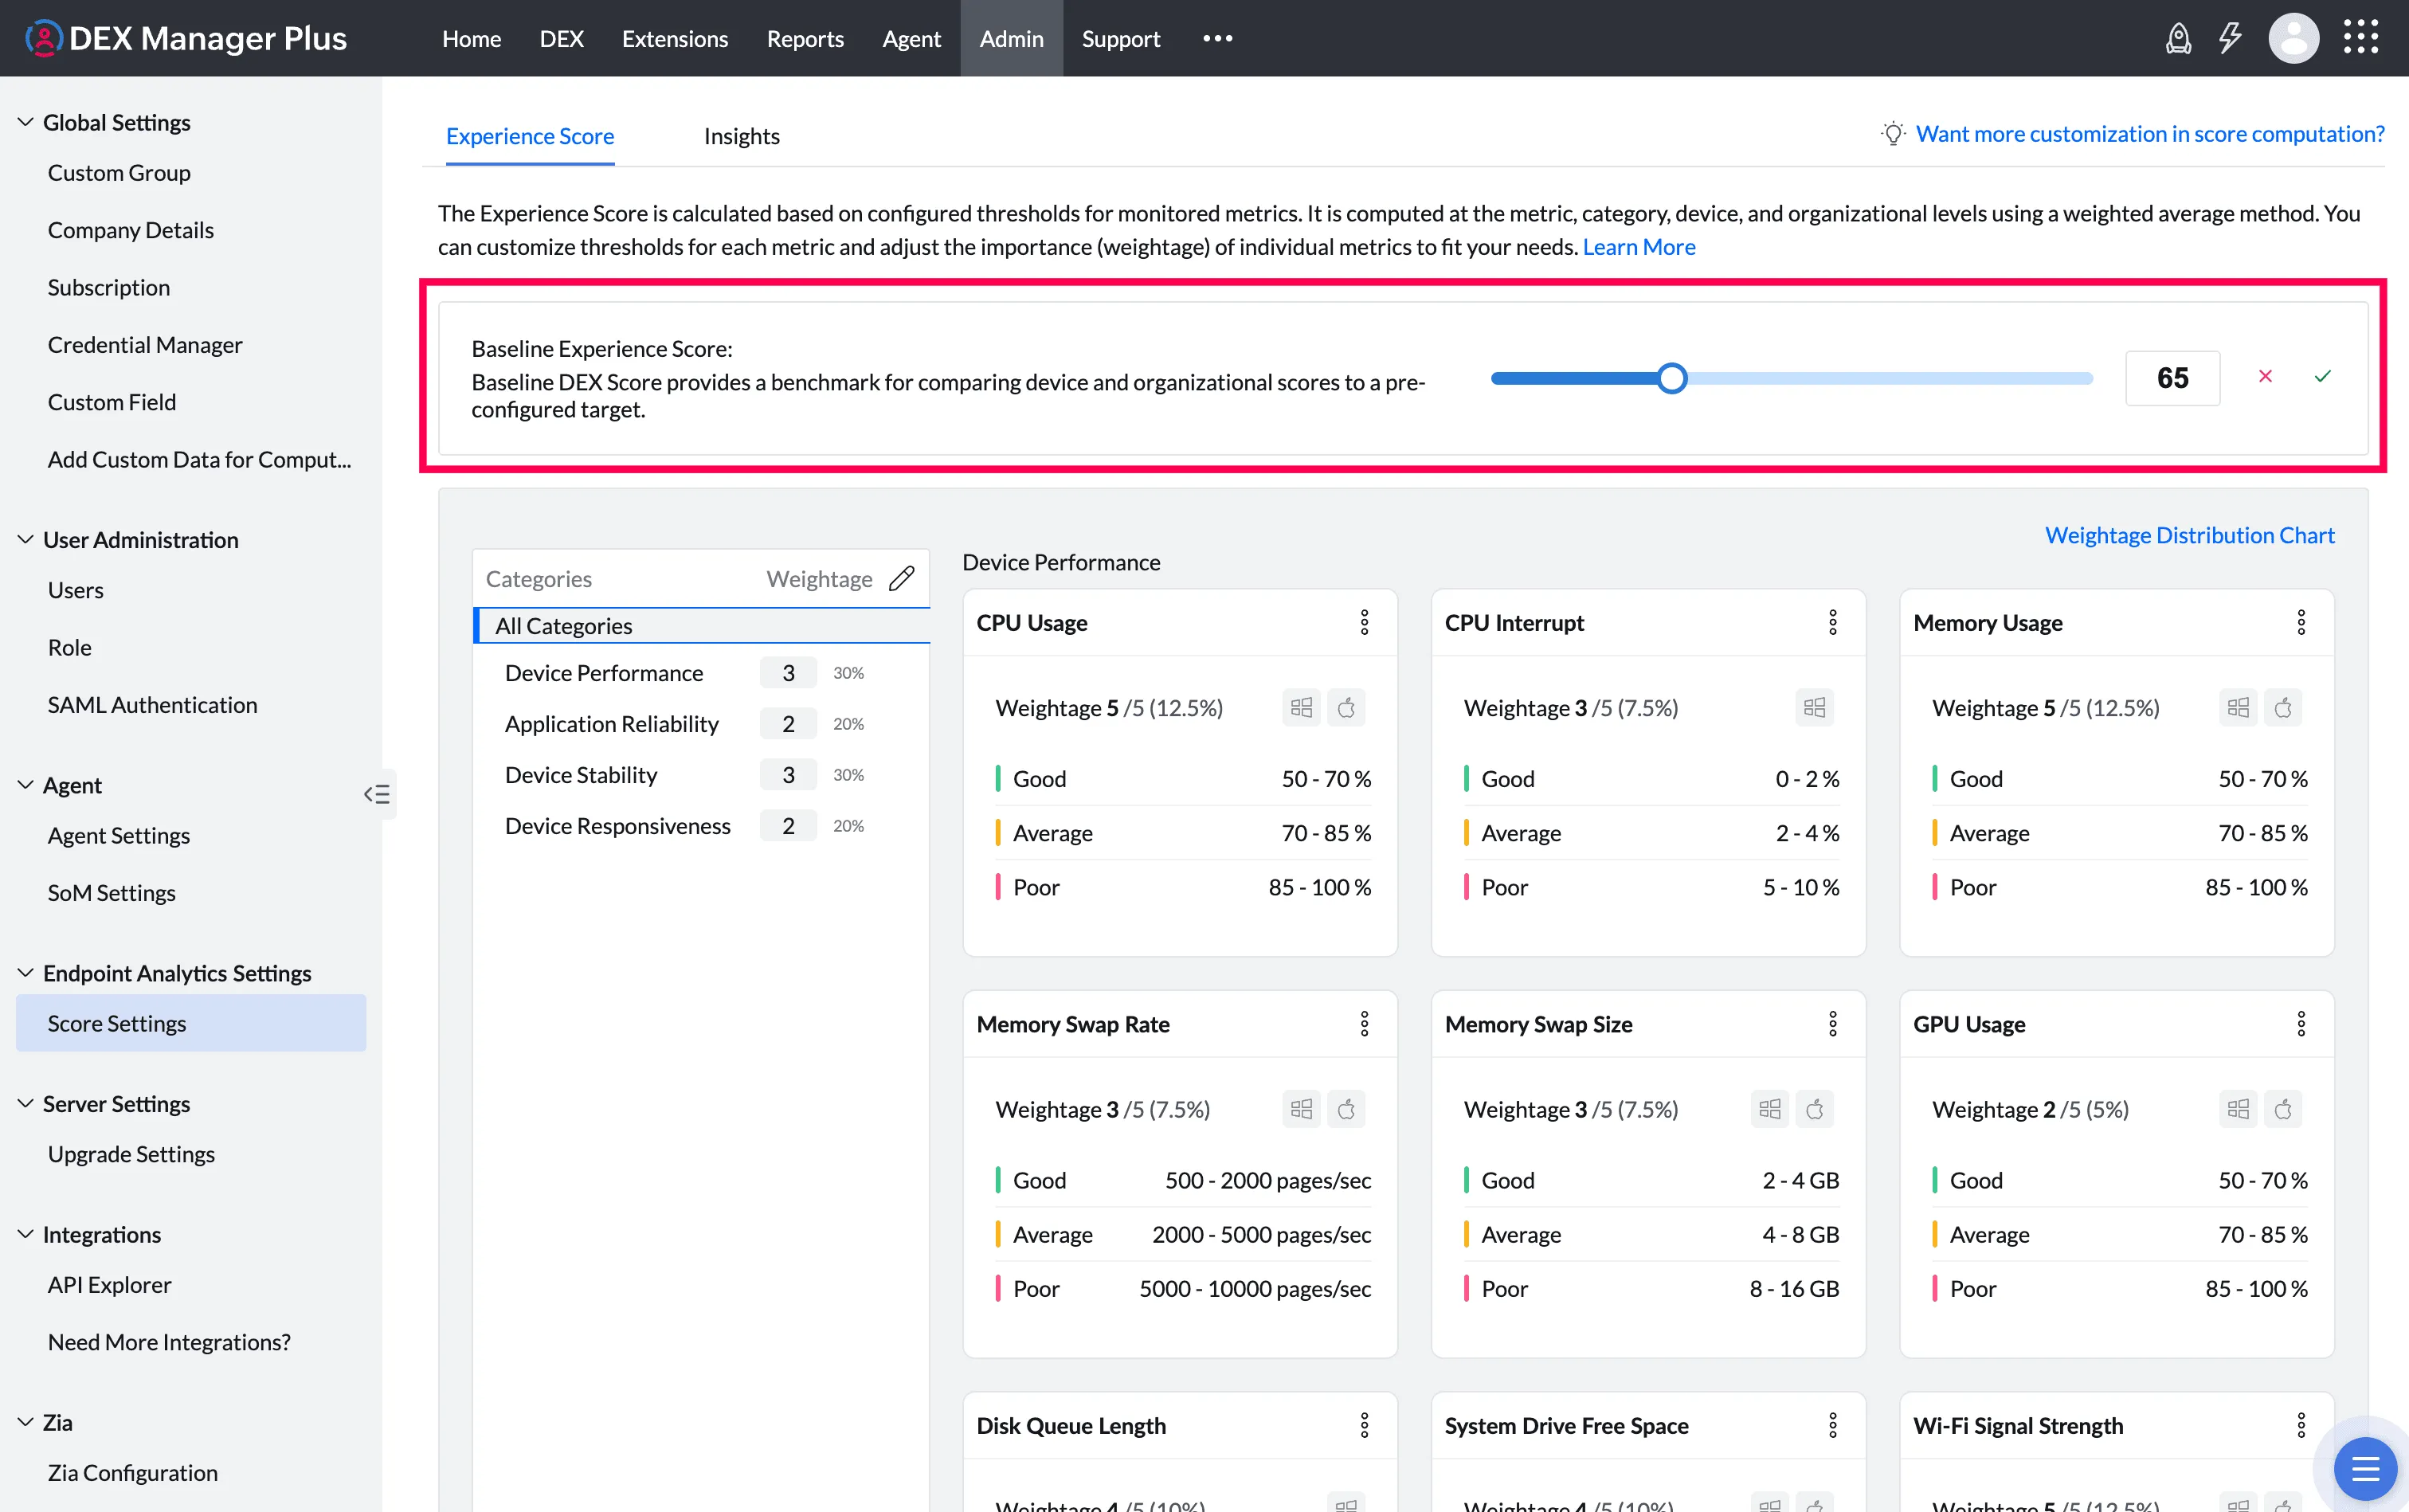The image size is (2409, 1512).
Task: Open the user profile avatar
Action: pyautogui.click(x=2293, y=39)
